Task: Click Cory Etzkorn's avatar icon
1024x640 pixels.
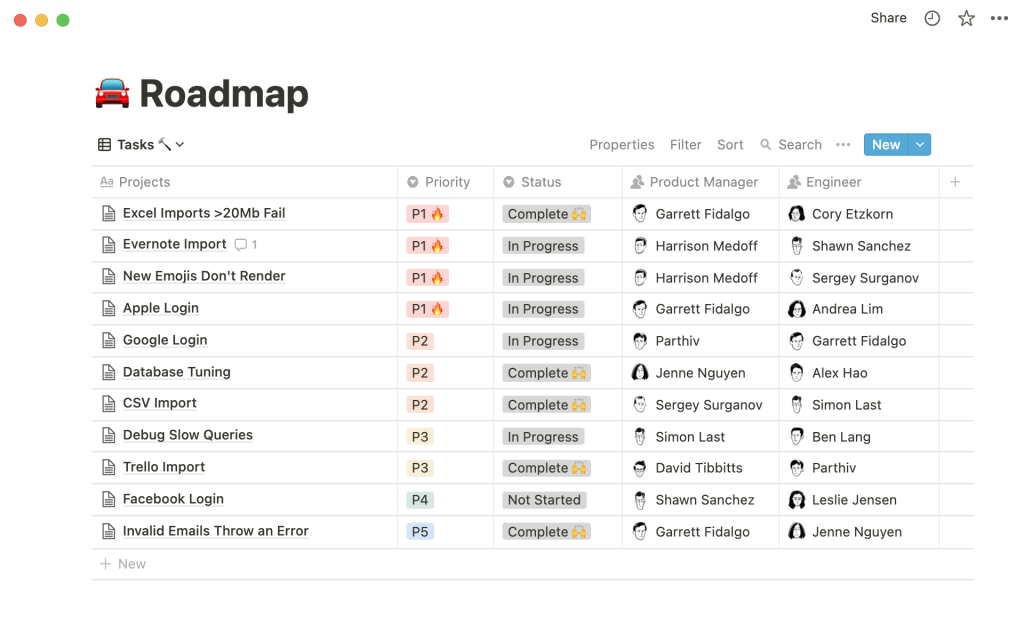Action: click(796, 214)
